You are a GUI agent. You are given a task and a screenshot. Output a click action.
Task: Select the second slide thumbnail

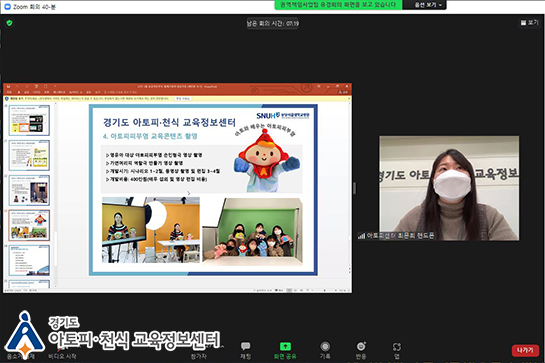point(29,155)
